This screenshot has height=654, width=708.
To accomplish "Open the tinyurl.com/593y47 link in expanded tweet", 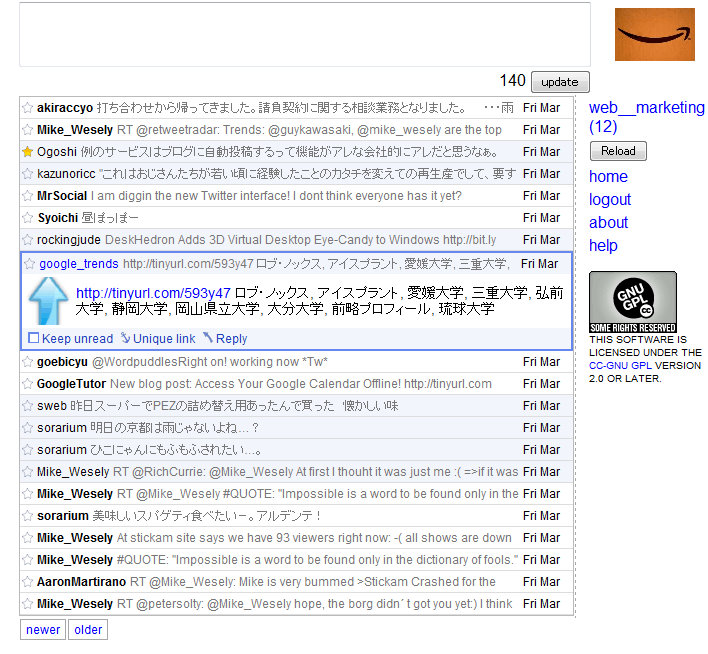I will (153, 293).
